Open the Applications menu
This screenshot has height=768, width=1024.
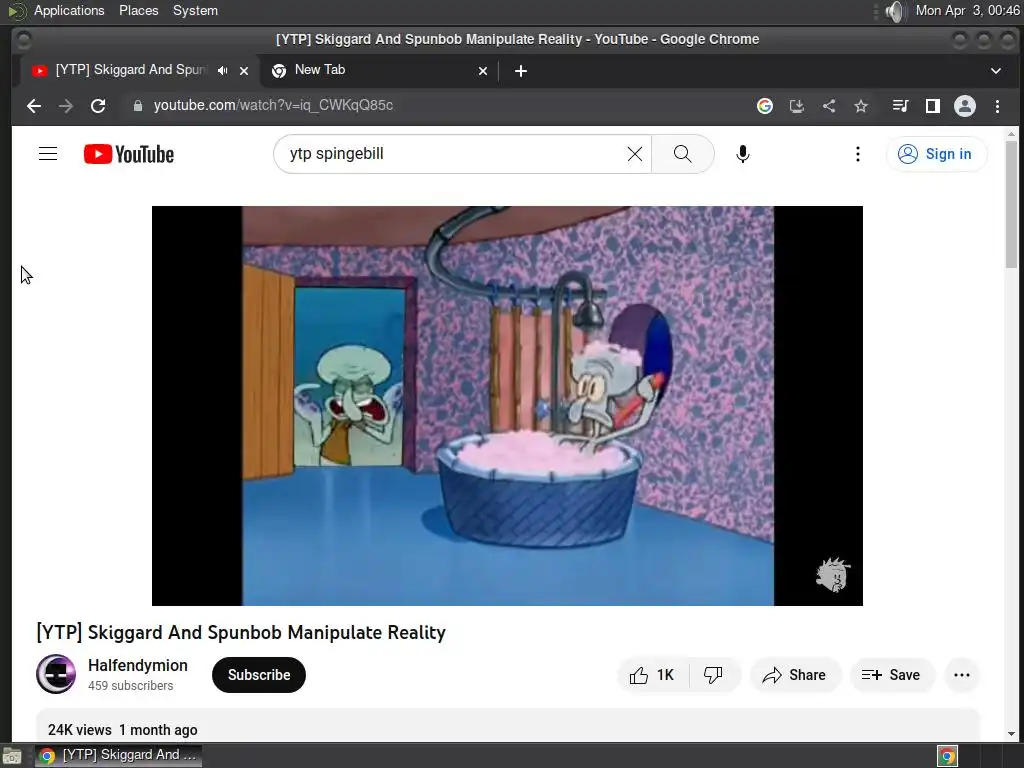[x=69, y=10]
